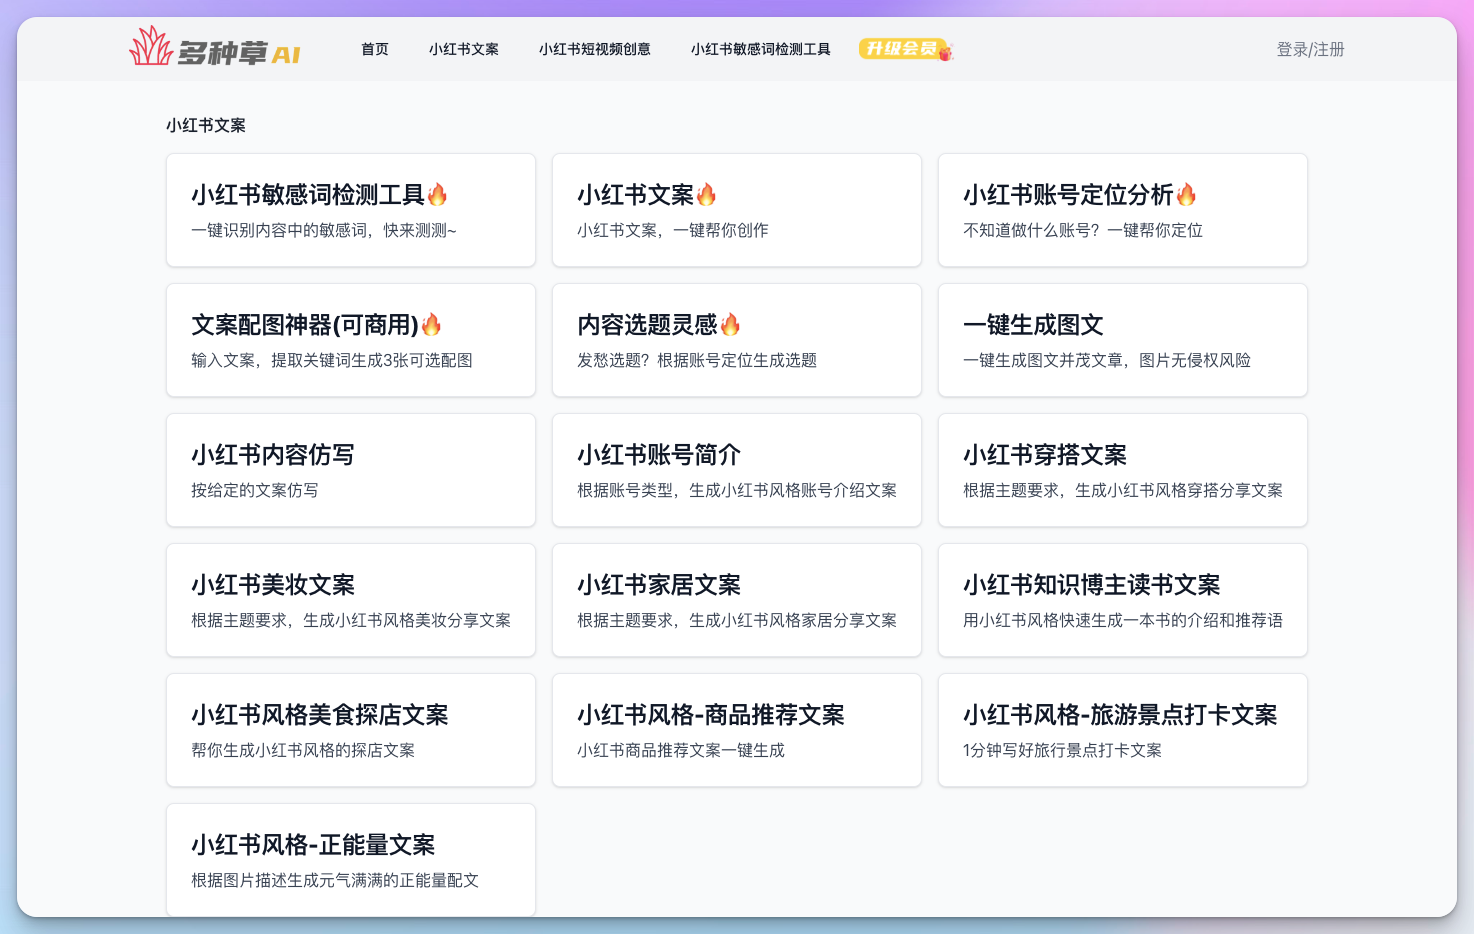Click 登录/注册 link
The height and width of the screenshot is (934, 1474).
tap(1310, 49)
